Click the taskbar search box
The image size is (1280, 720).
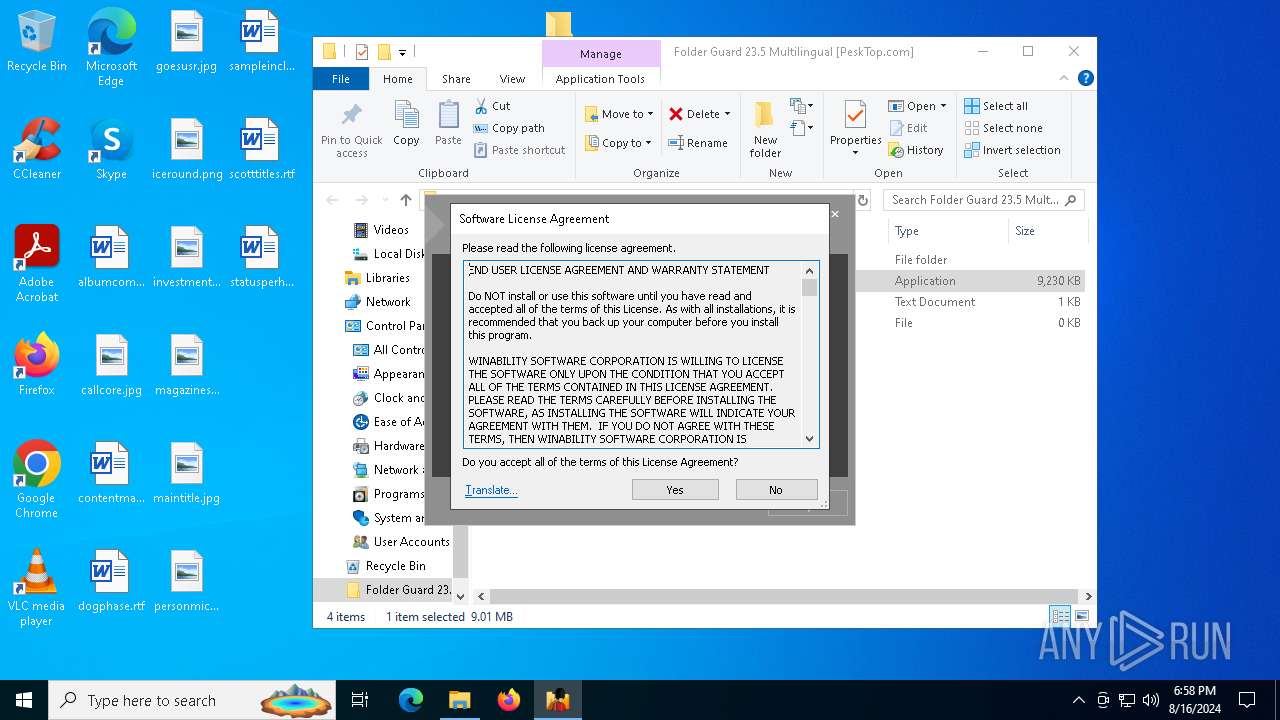[192, 700]
